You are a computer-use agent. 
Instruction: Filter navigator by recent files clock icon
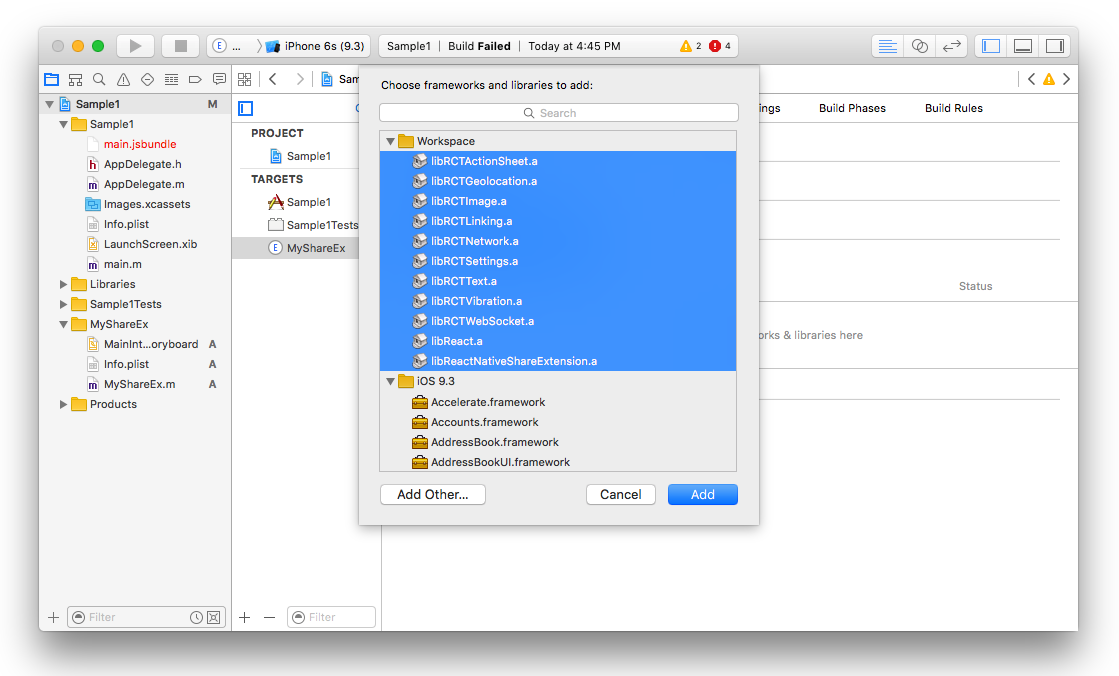click(196, 617)
